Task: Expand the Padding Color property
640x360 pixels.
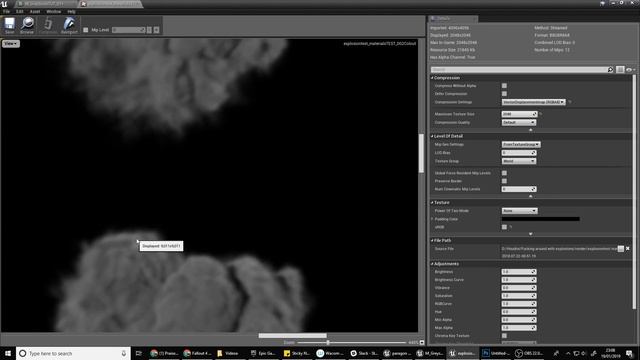Action: click(x=433, y=219)
